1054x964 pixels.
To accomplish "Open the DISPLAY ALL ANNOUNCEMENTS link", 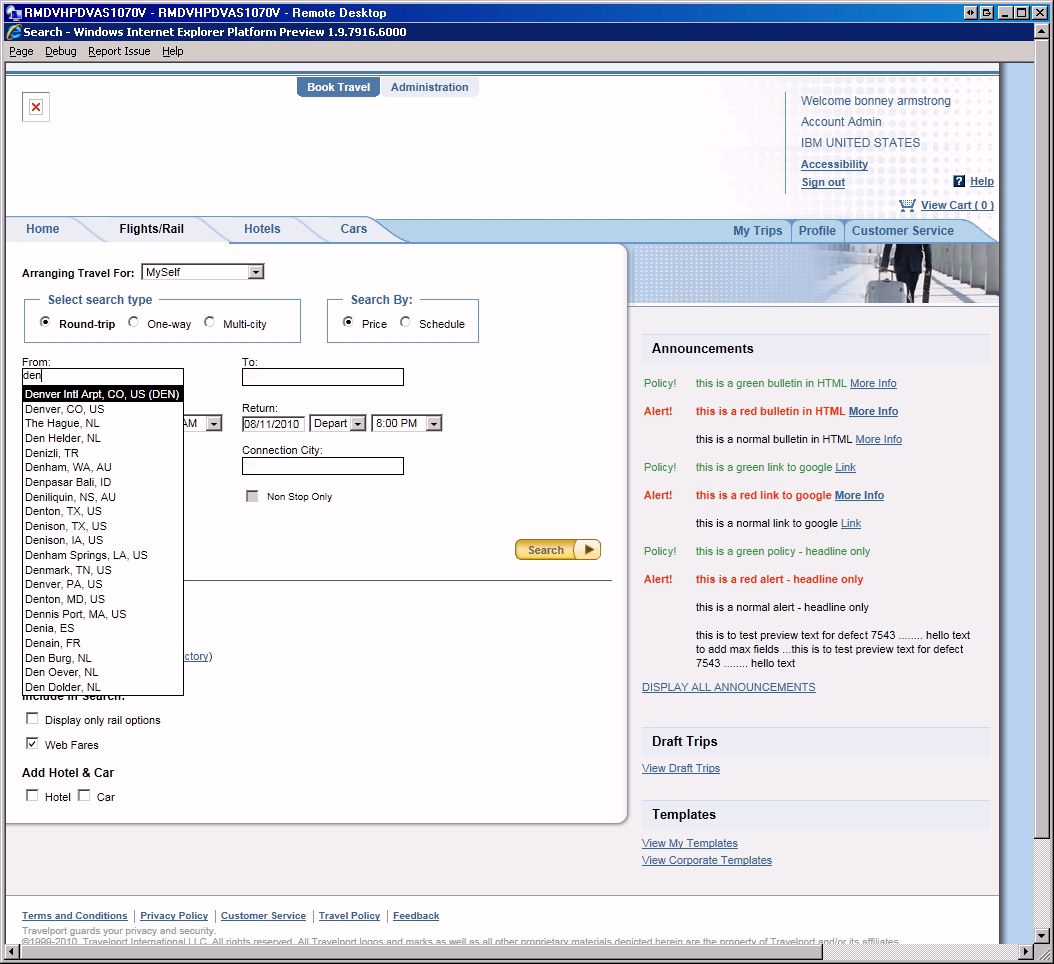I will click(728, 687).
